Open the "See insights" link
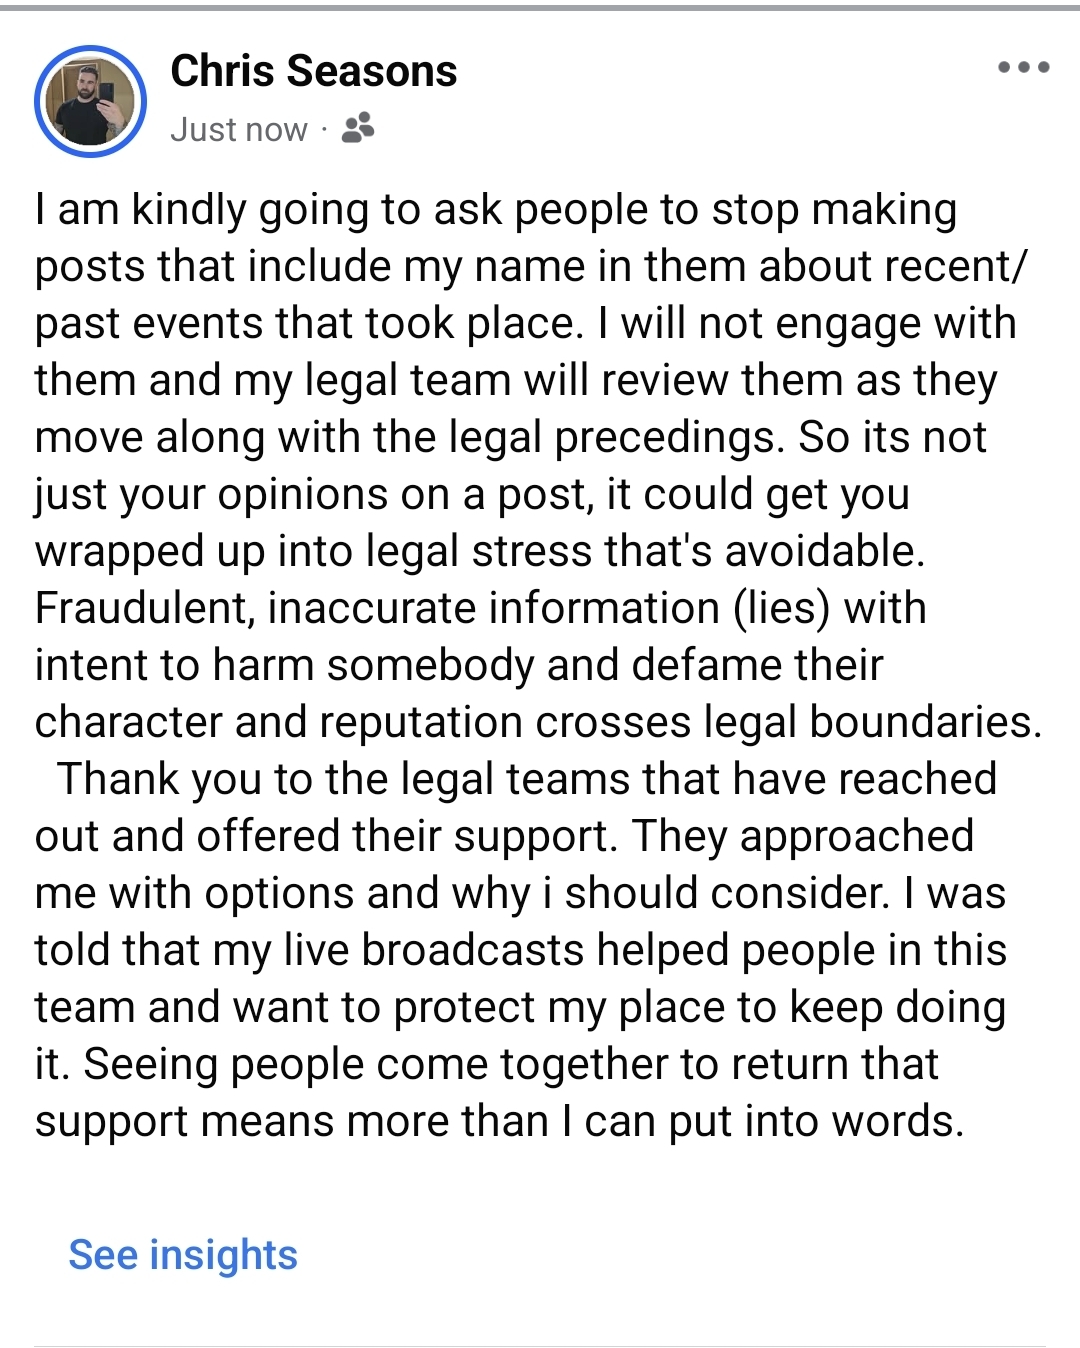 183,1254
